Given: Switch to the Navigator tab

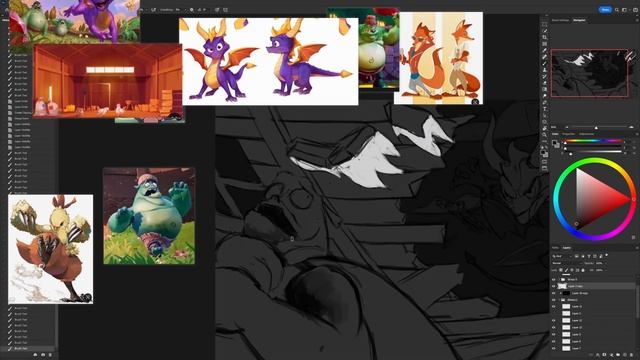Looking at the screenshot, I should (x=579, y=20).
